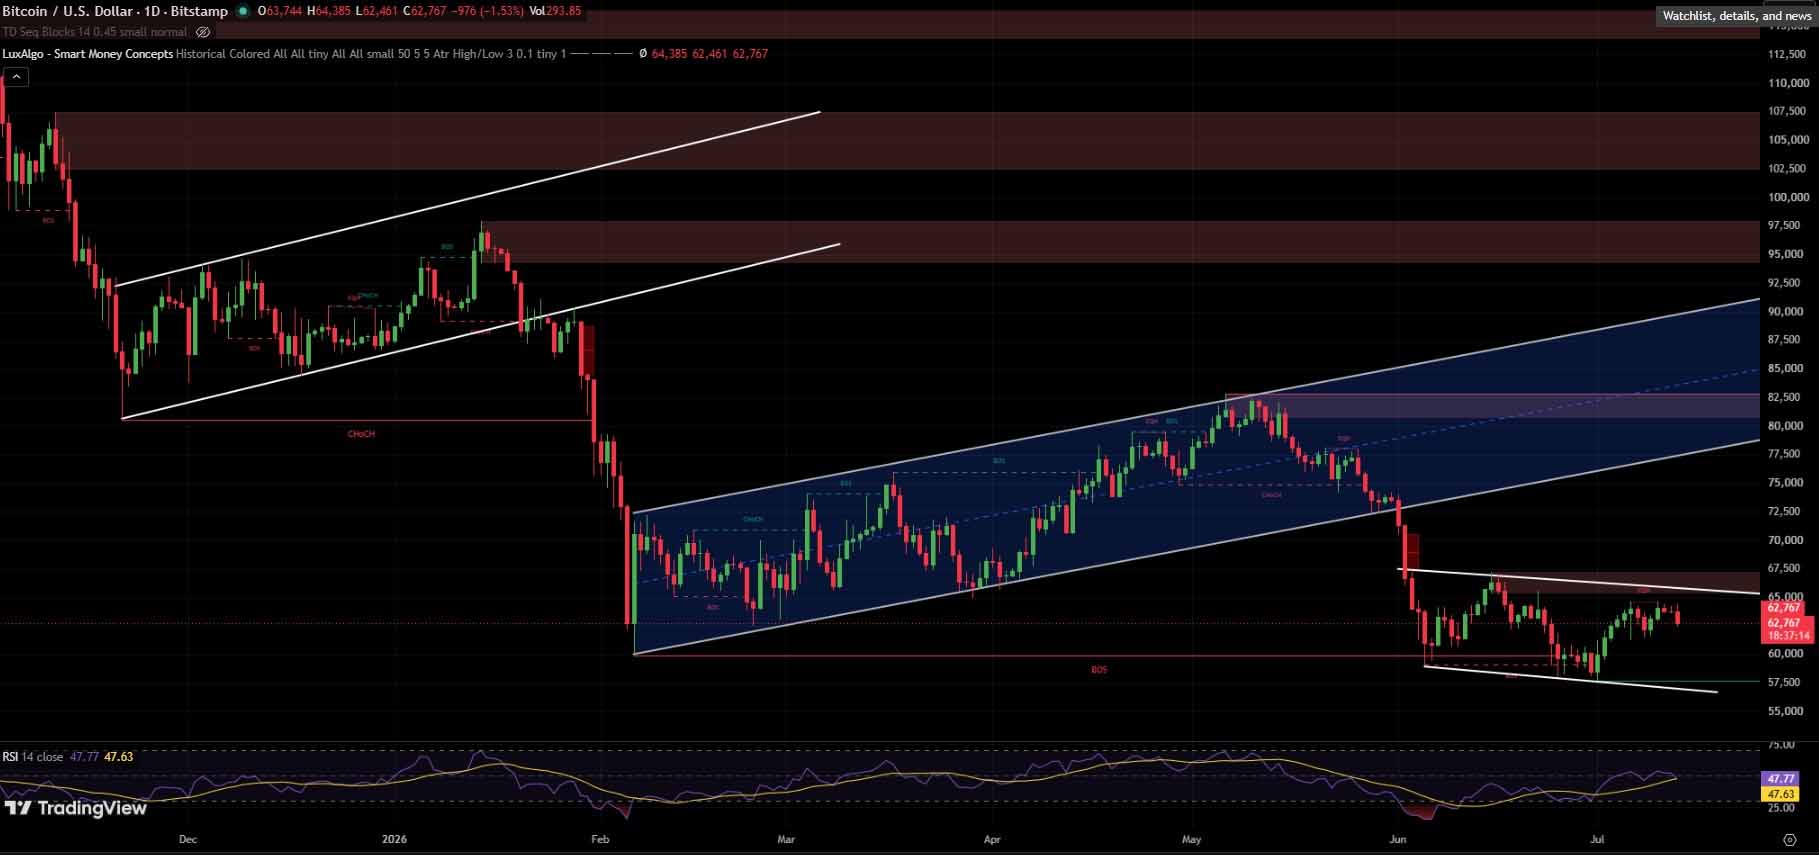Image resolution: width=1819 pixels, height=855 pixels.
Task: Click the May label on the time axis
Action: pos(1192,840)
